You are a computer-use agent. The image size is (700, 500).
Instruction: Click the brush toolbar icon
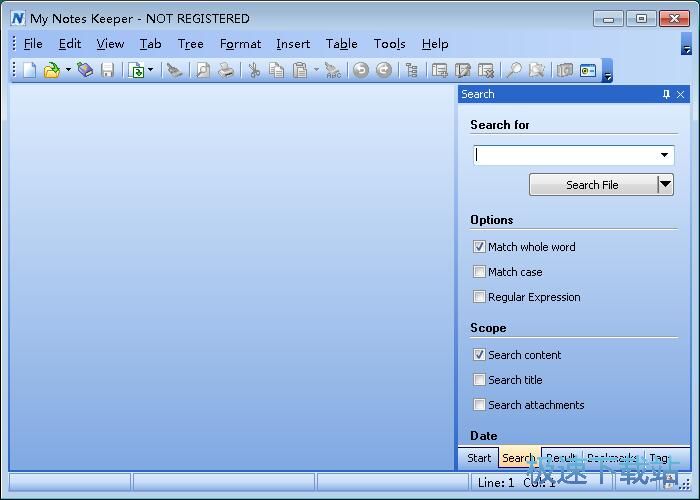(x=174, y=70)
